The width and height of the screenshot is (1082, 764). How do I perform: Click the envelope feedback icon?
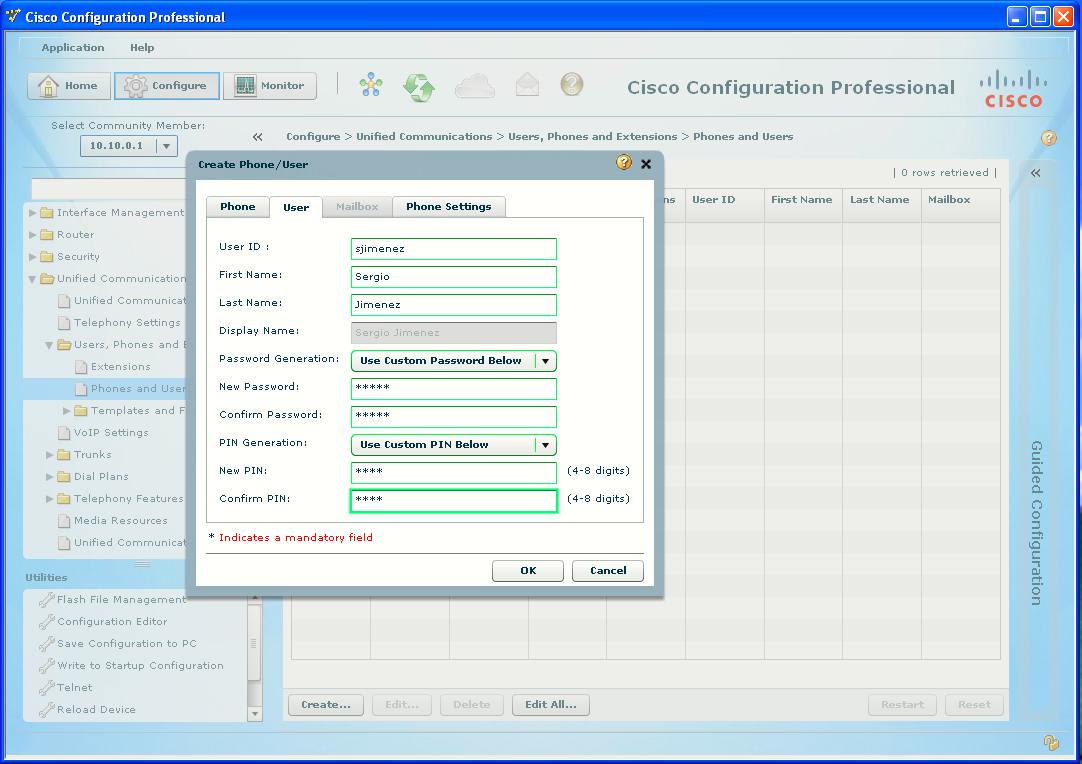point(527,85)
